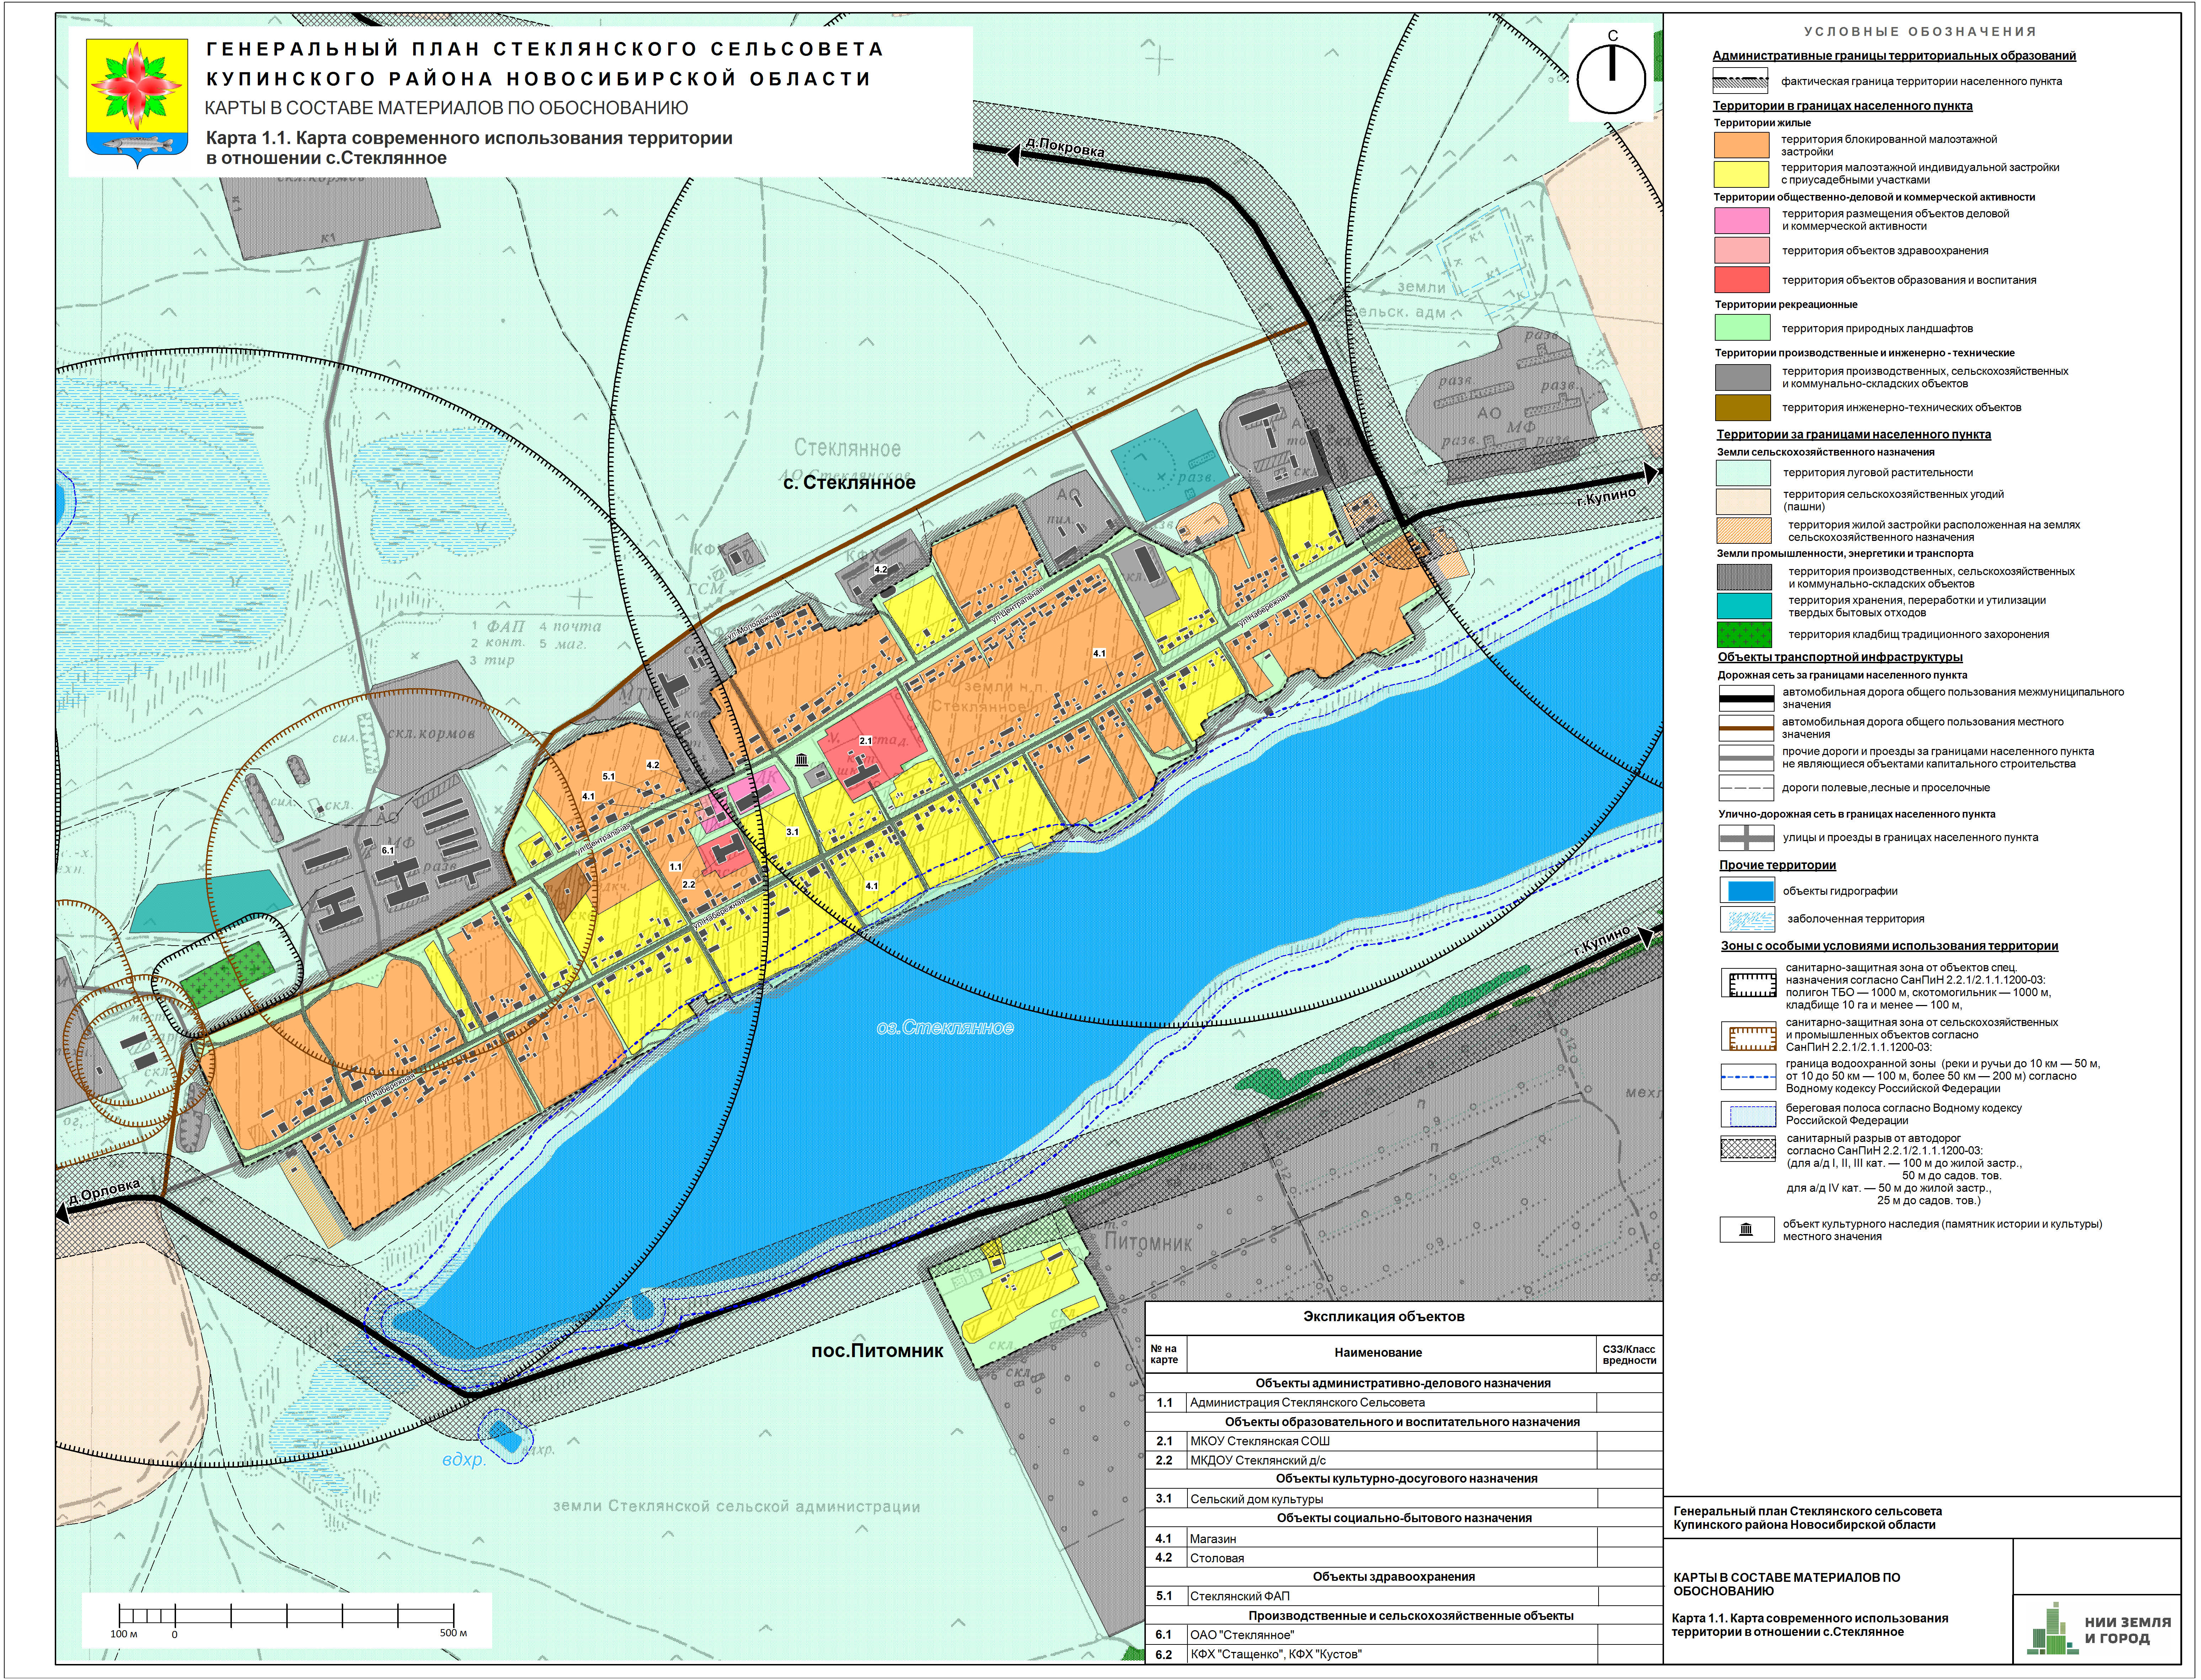Screen dimensions: 2201x1680
Task: Click the Kupinsky district coat of arms emblem
Action: click(x=137, y=103)
